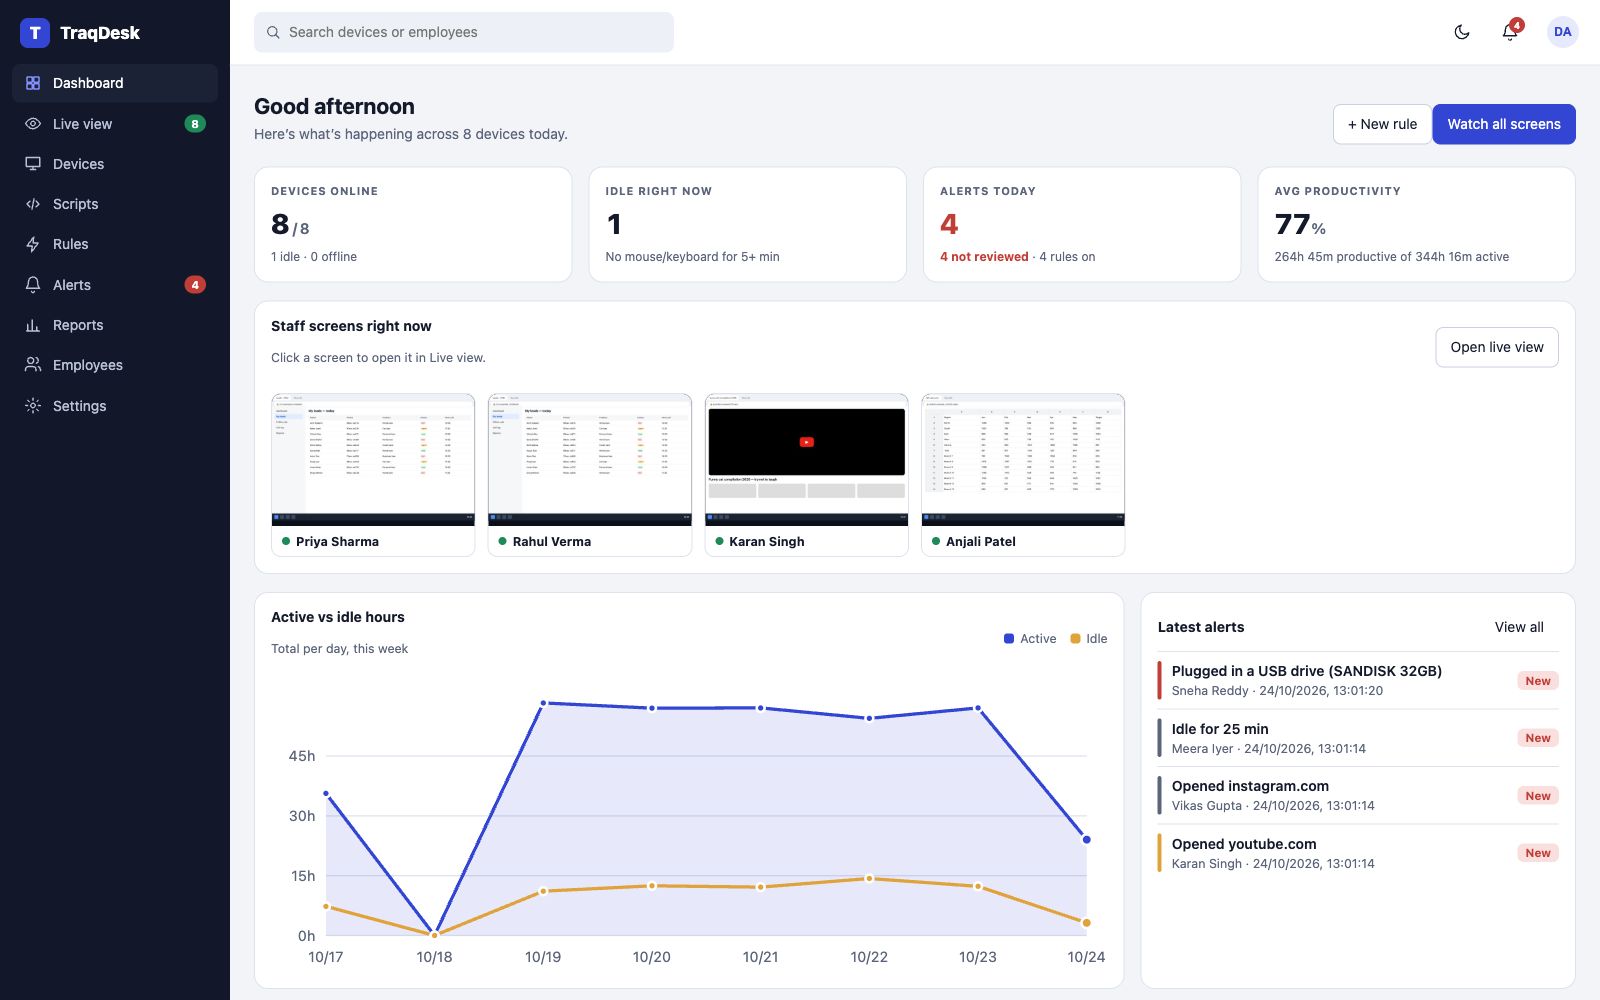Viewport: 1600px width, 1000px height.
Task: Navigate to the Reports label
Action: point(78,325)
